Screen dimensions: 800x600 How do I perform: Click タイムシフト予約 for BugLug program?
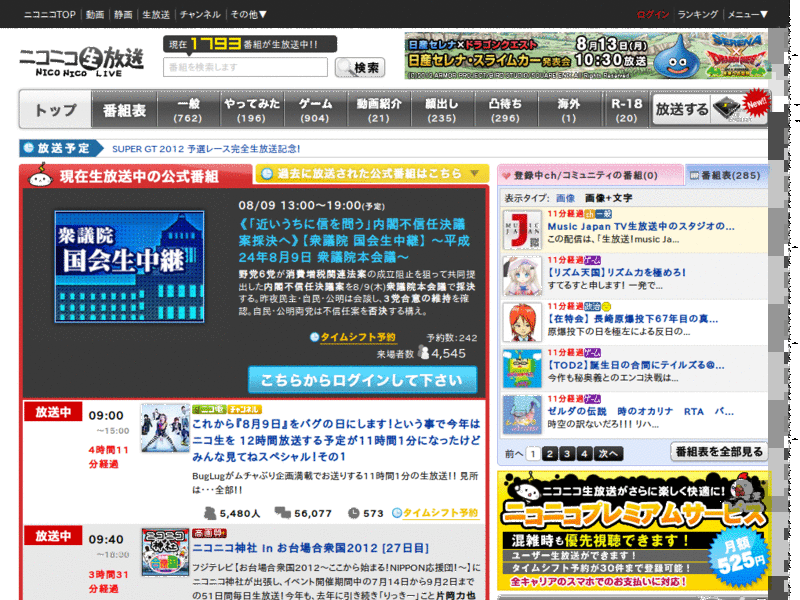(x=440, y=513)
